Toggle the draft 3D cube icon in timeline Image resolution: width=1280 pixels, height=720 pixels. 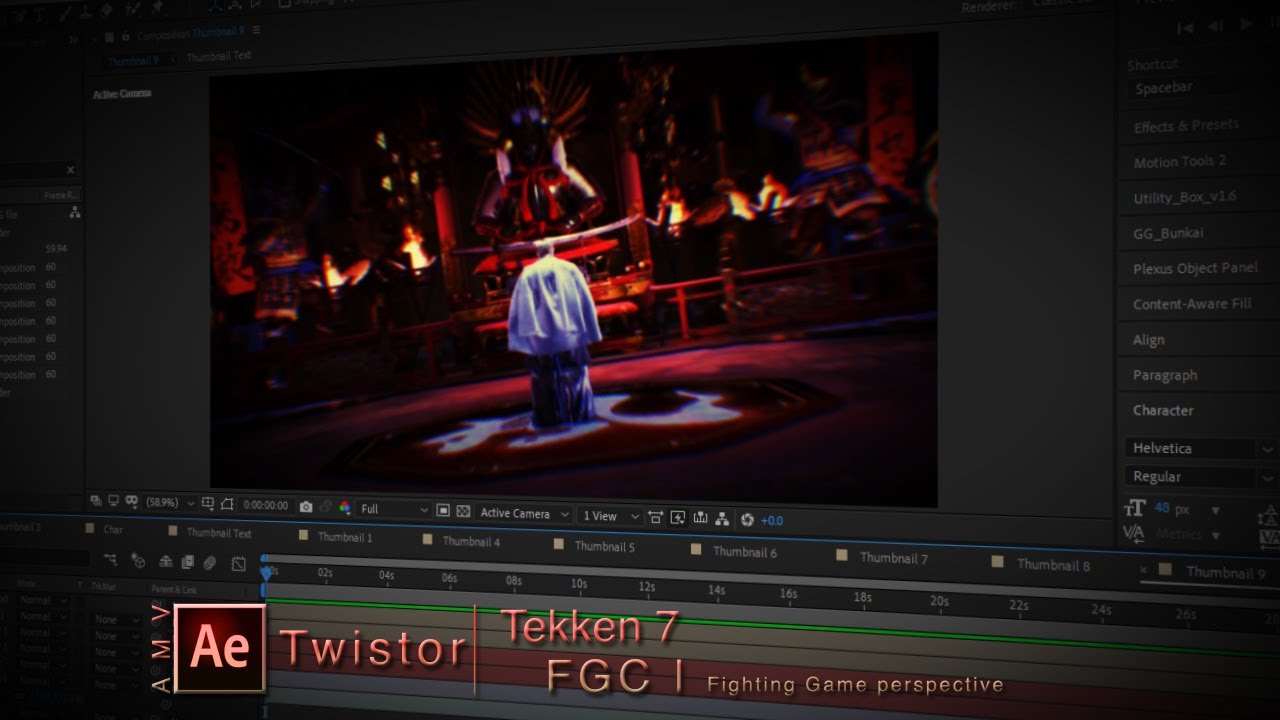click(x=138, y=561)
